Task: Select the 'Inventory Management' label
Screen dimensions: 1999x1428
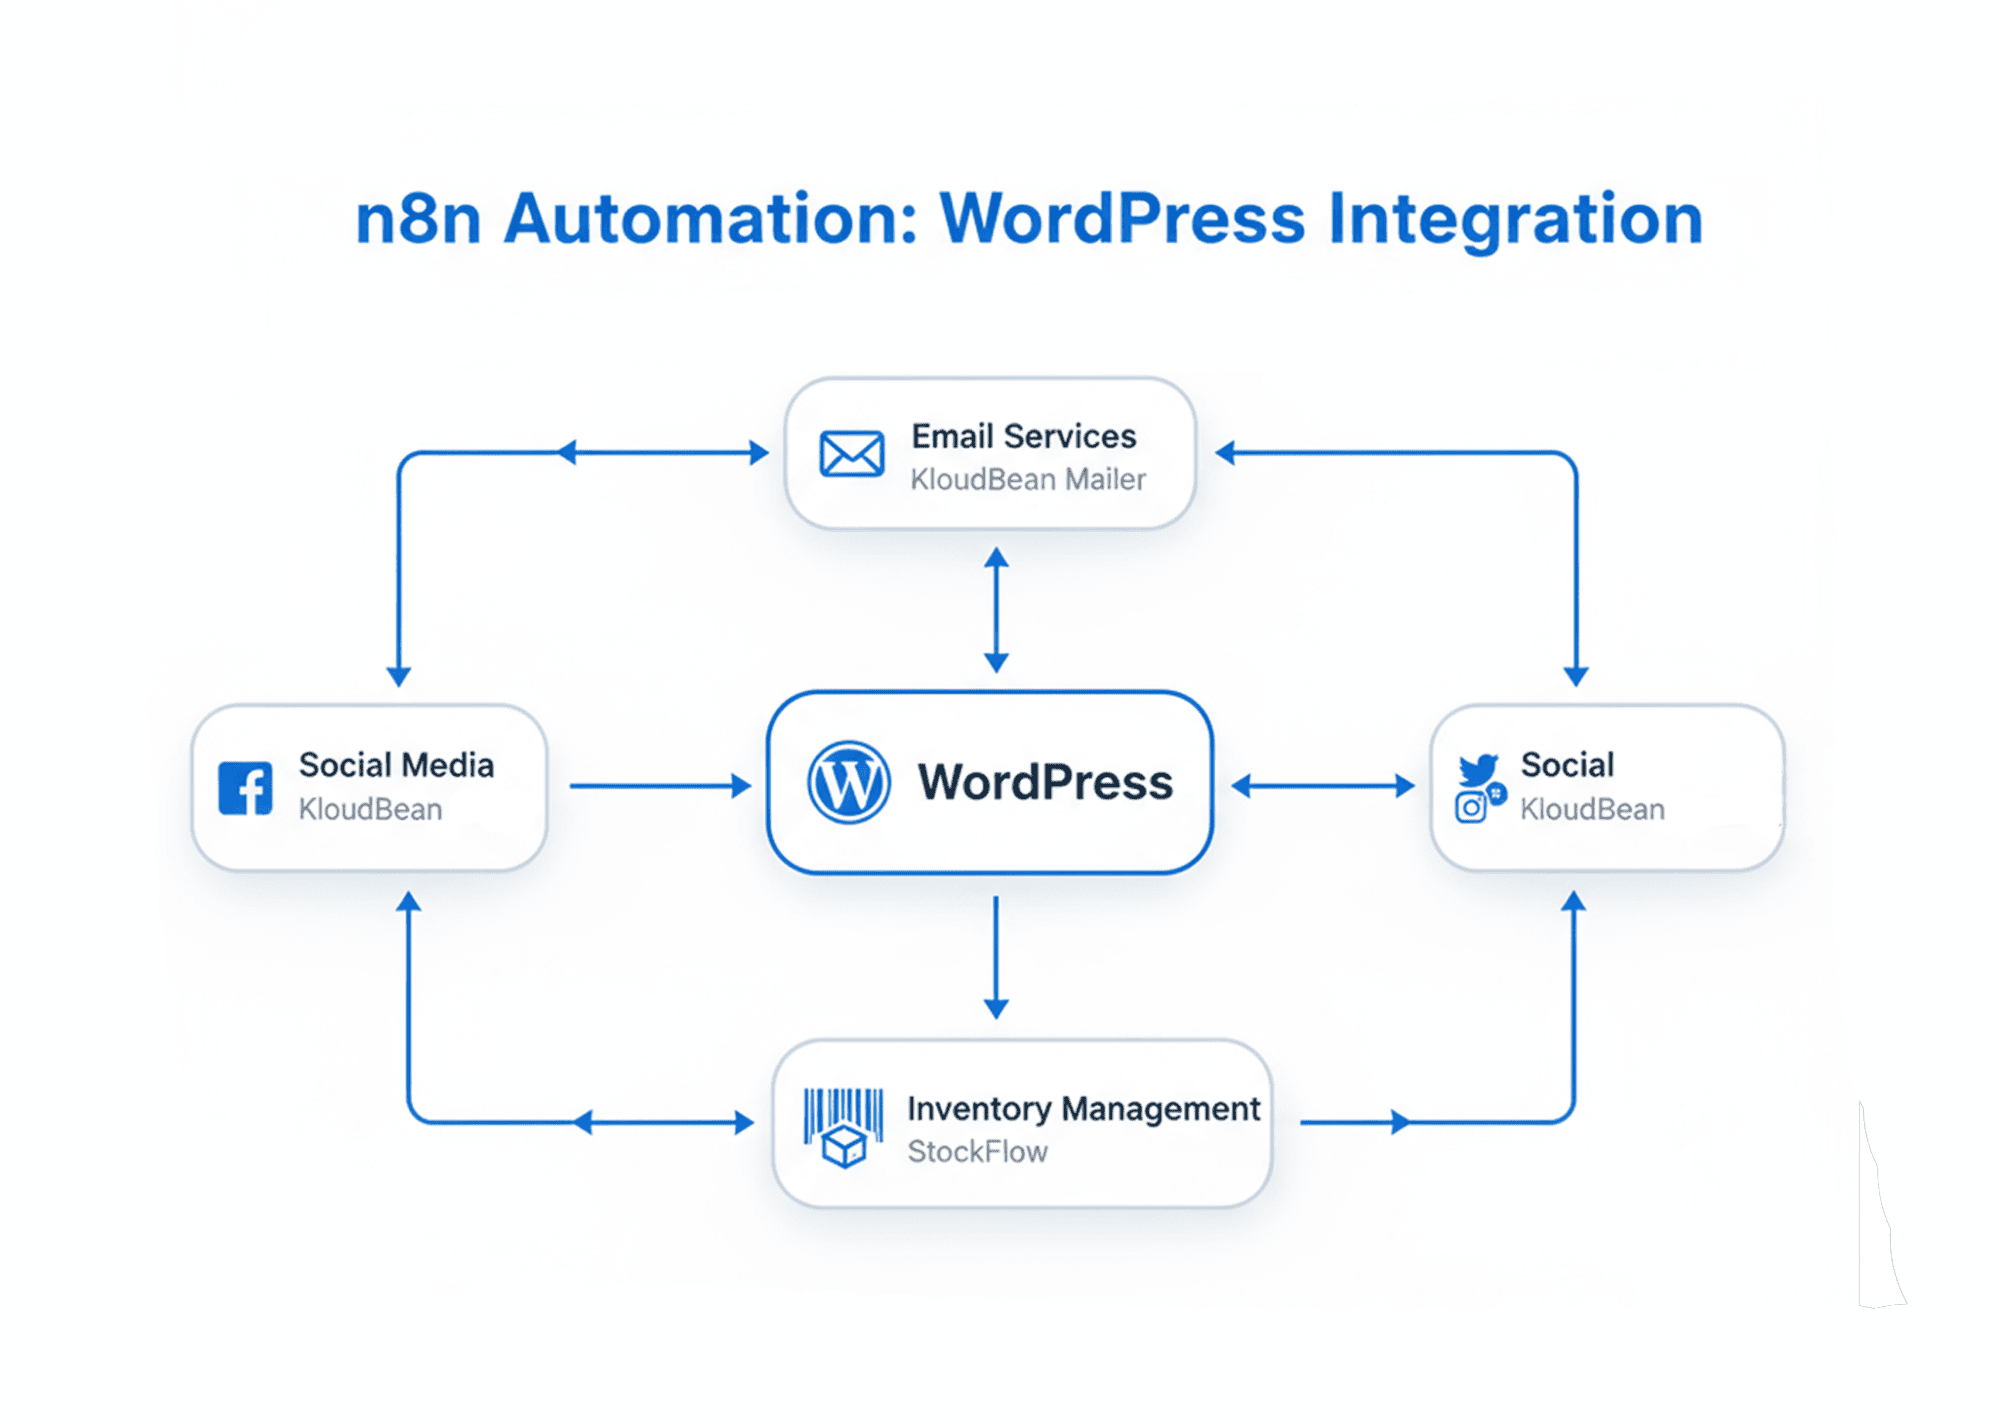Action: tap(1083, 1109)
